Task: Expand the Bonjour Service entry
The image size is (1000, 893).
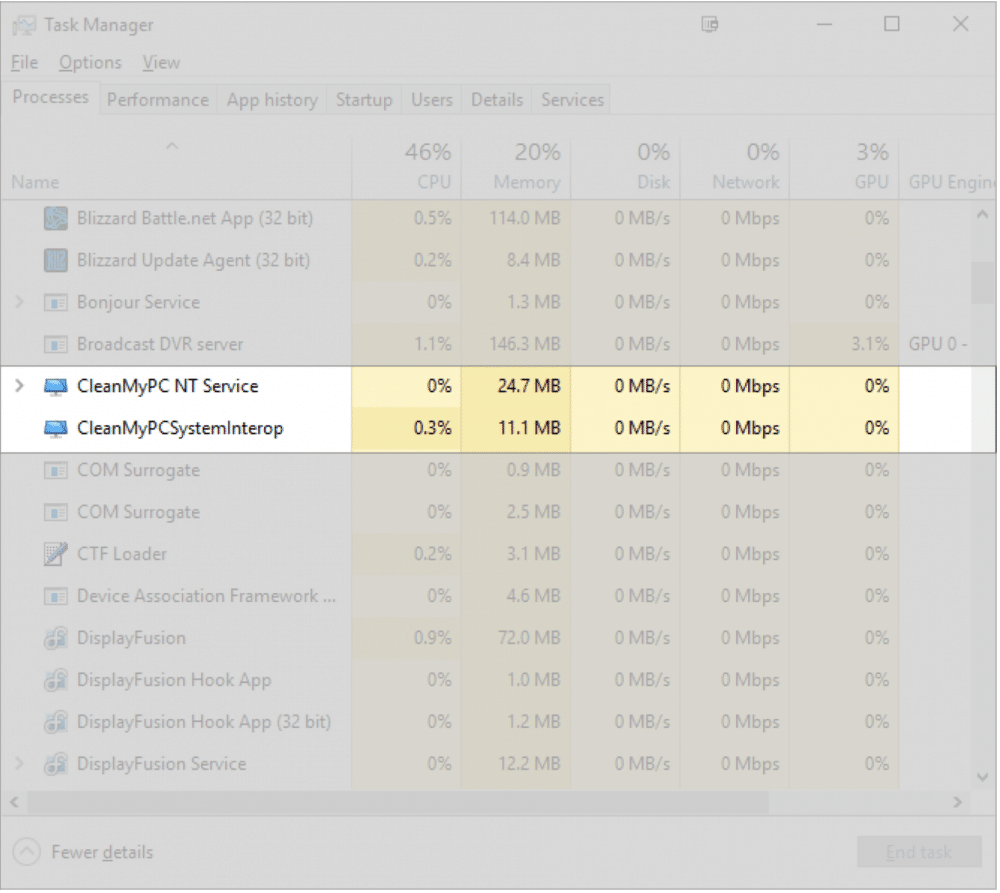Action: 19,302
